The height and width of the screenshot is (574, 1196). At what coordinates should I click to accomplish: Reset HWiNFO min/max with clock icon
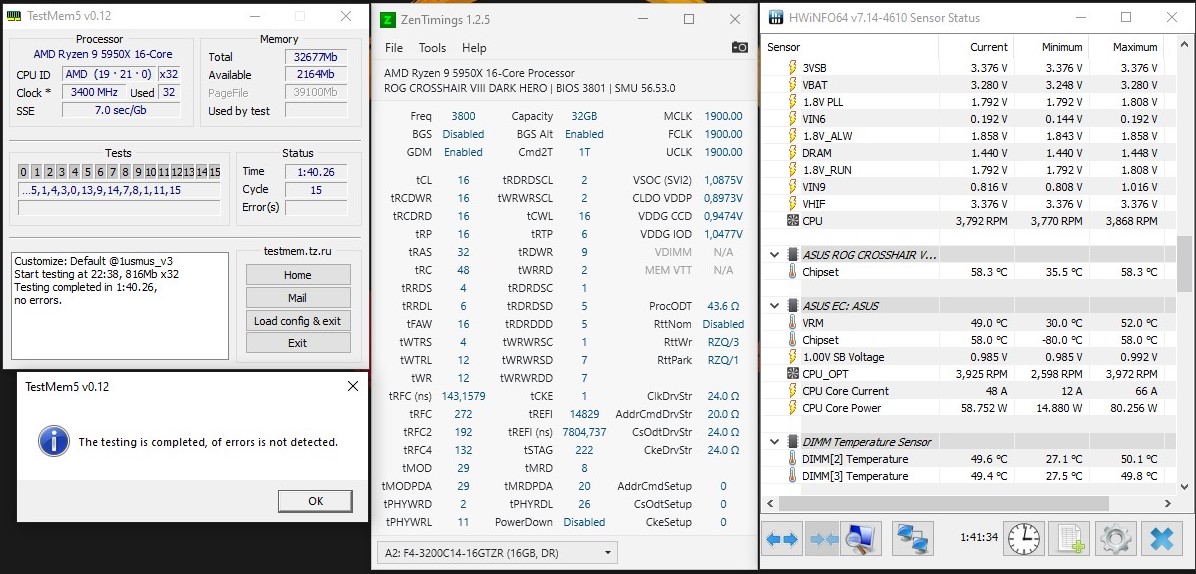[x=1023, y=540]
